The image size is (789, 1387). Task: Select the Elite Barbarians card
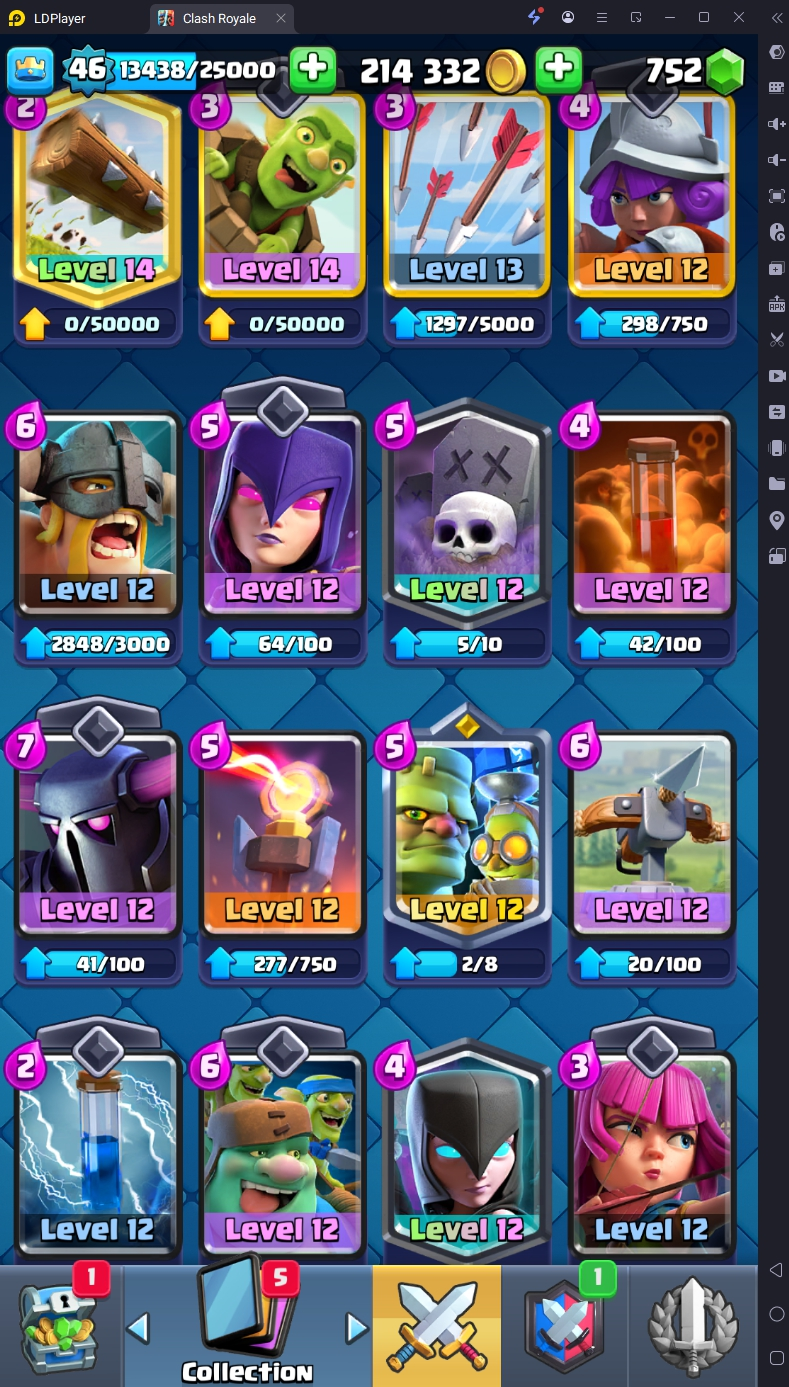pyautogui.click(x=97, y=512)
